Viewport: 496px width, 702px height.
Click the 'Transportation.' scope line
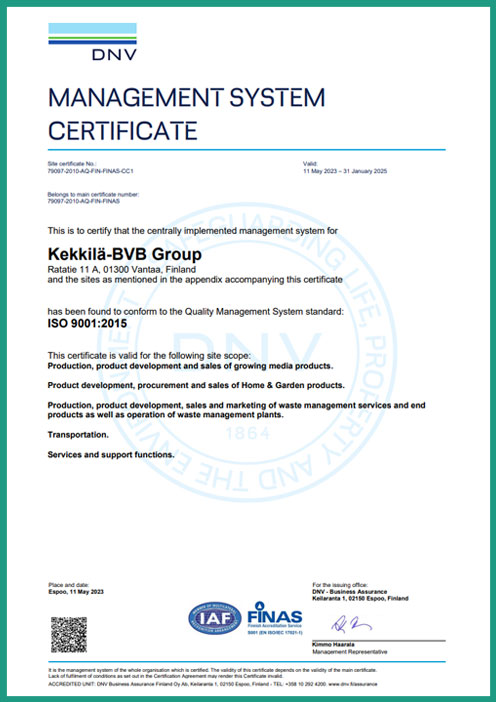coord(78,435)
